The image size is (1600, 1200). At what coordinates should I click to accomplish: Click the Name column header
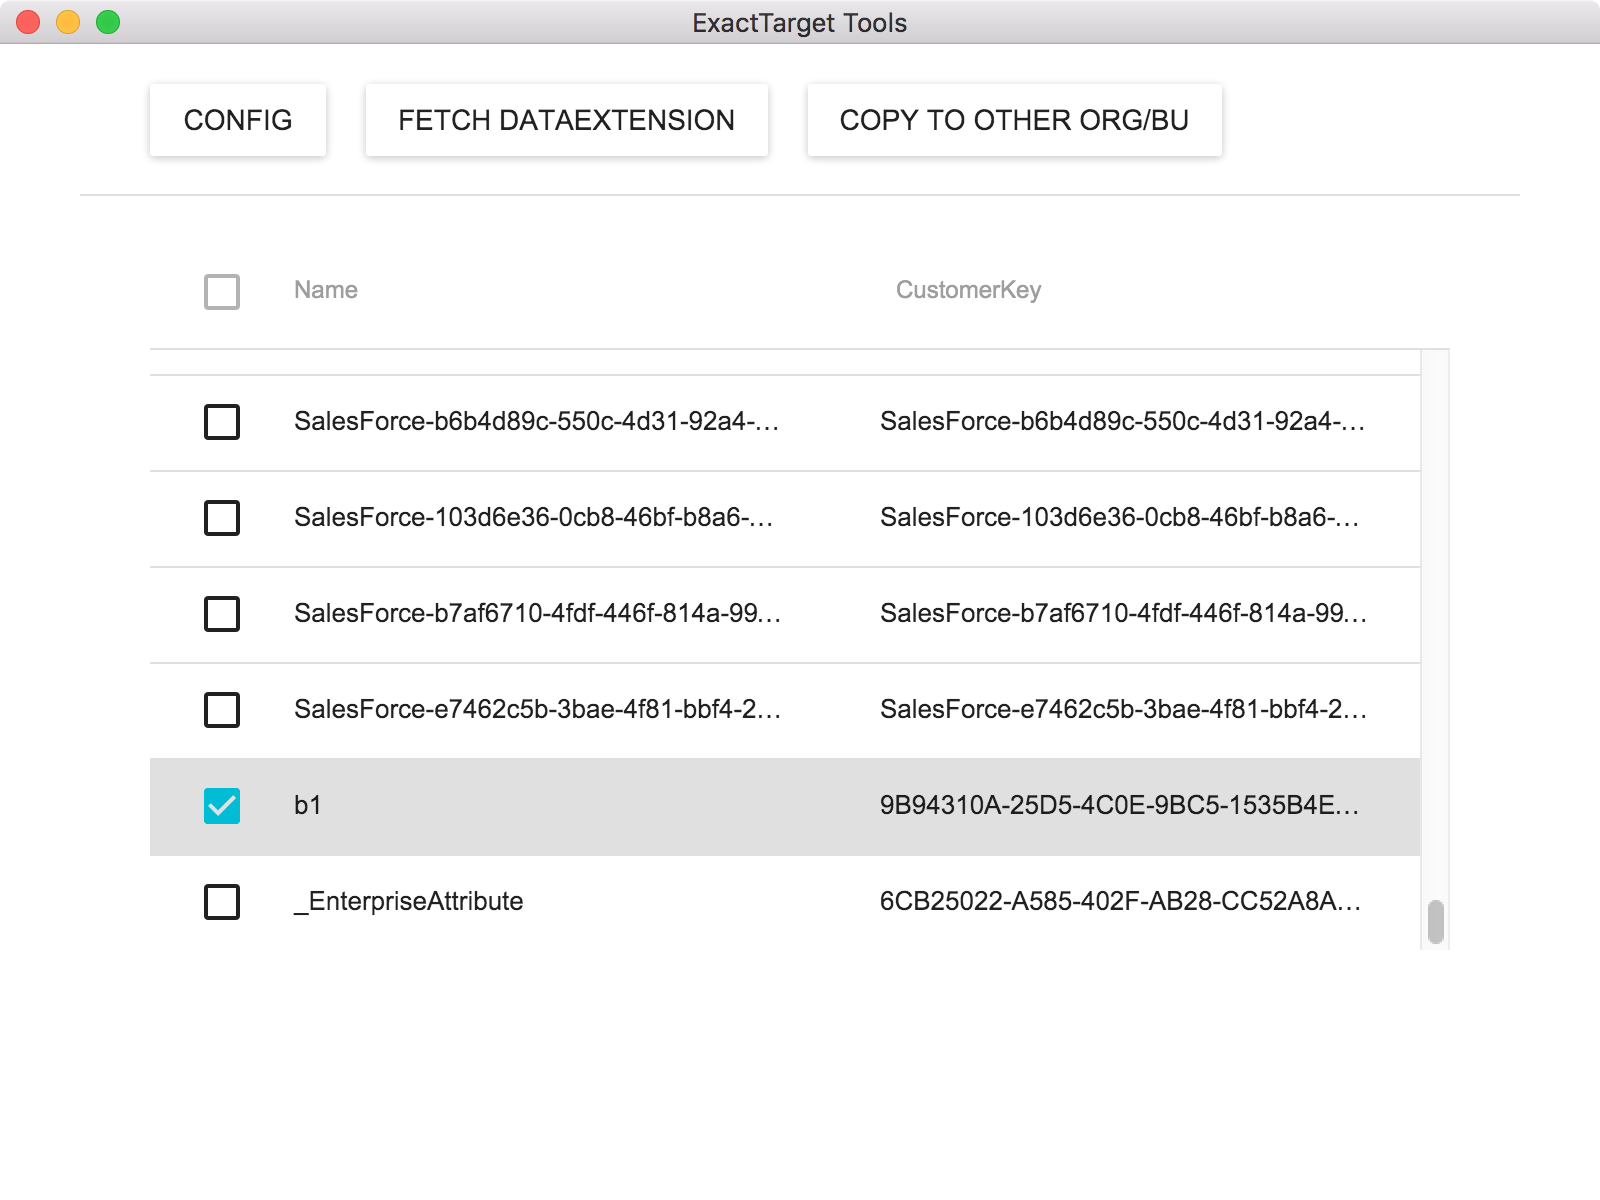[326, 290]
